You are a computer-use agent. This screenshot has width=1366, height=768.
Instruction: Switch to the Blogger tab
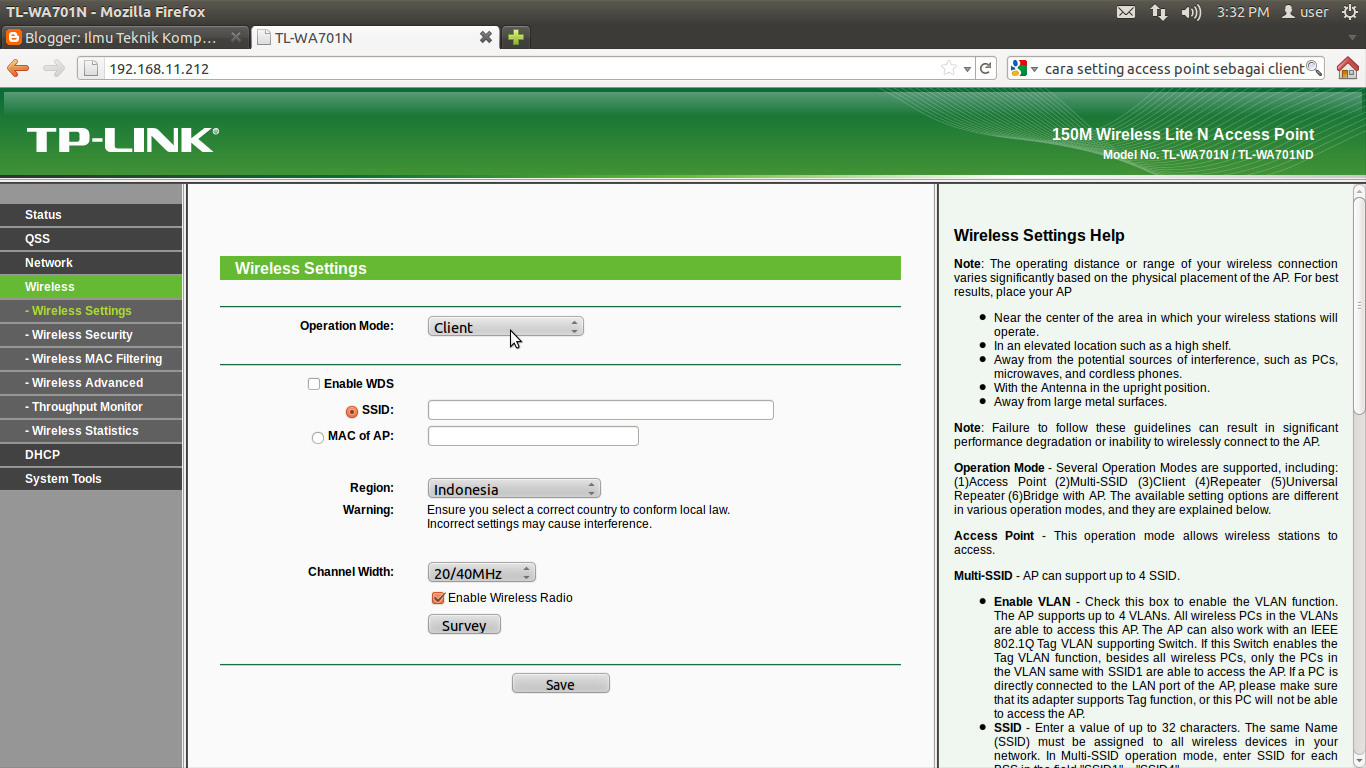coord(120,36)
